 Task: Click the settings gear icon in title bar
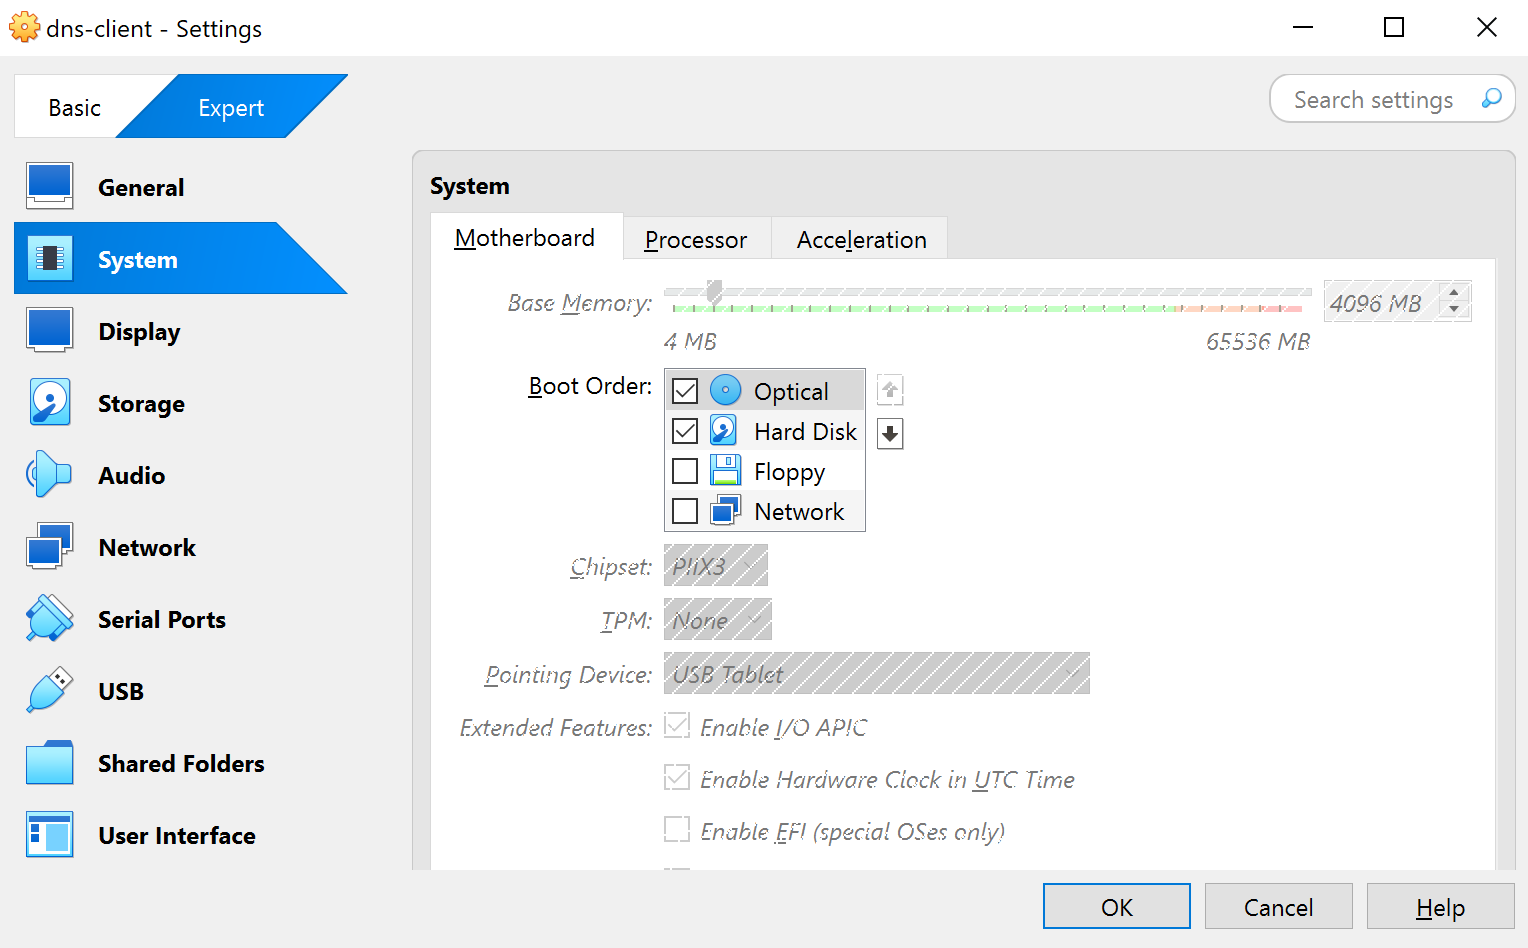pyautogui.click(x=24, y=28)
